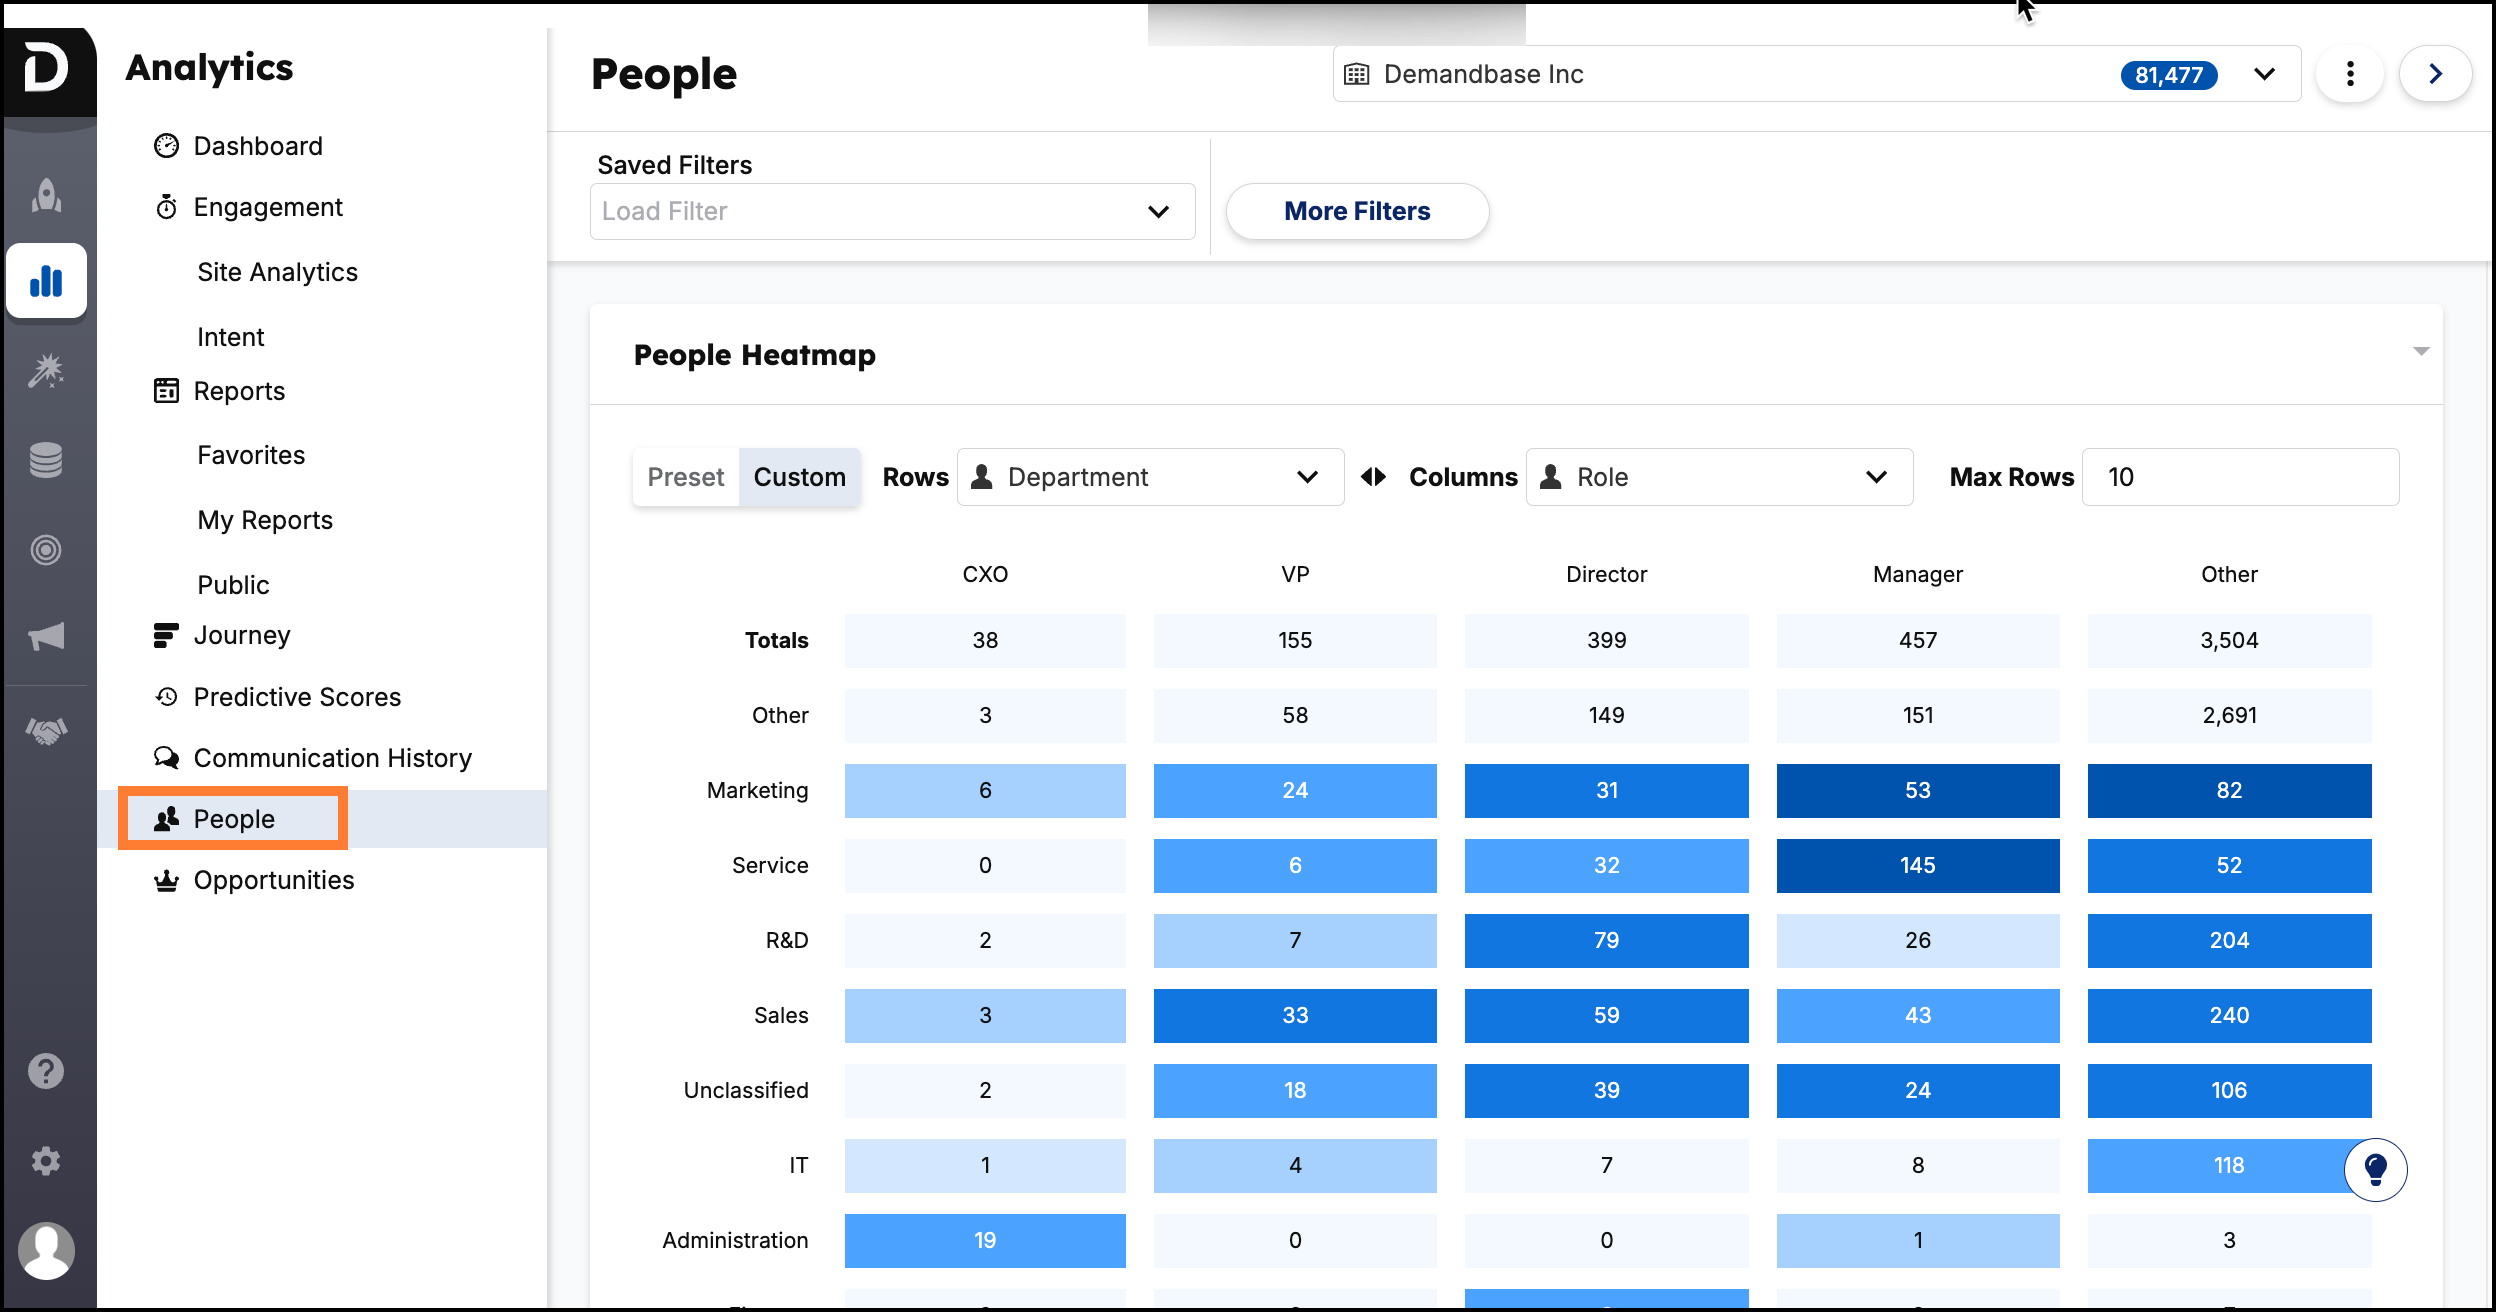The width and height of the screenshot is (2496, 1312).
Task: Open the handshake sidebar icon
Action: click(x=46, y=732)
